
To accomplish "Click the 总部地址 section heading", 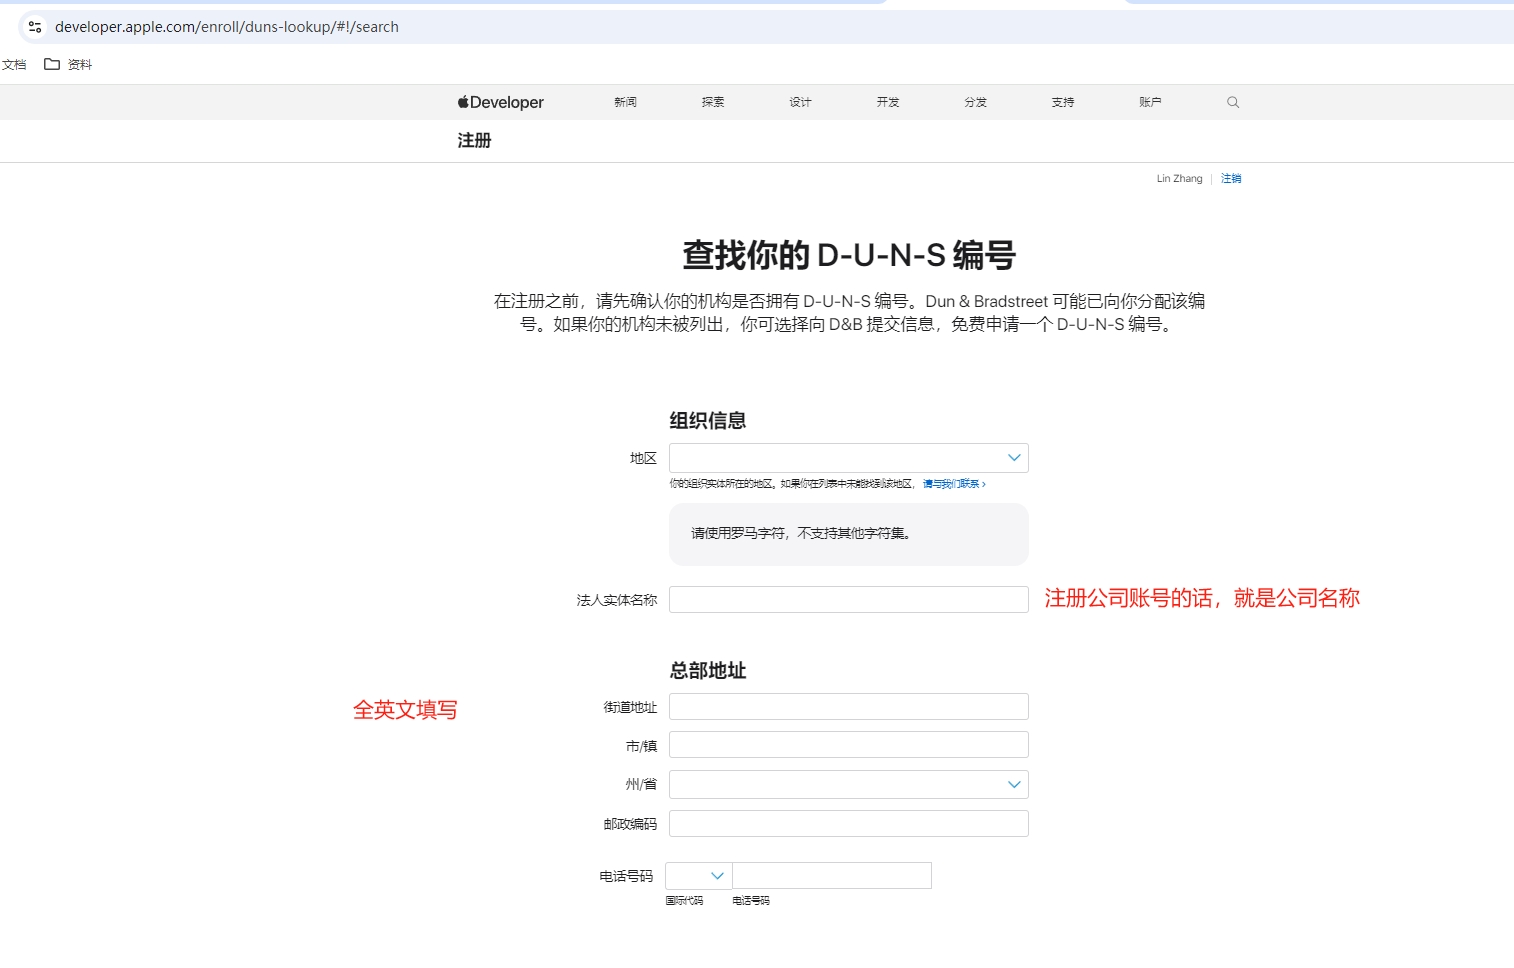I will (708, 671).
